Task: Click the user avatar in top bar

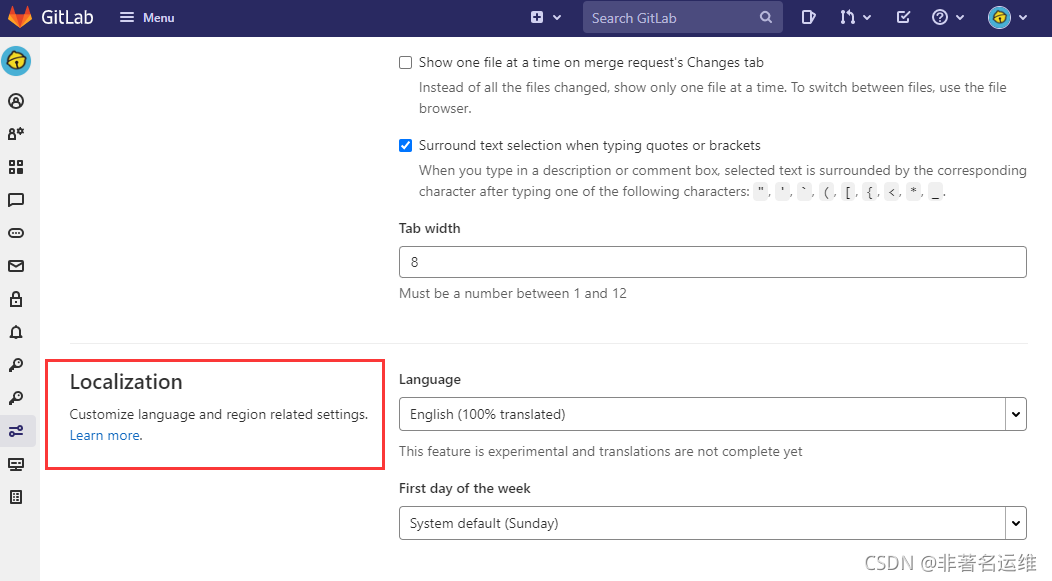Action: pyautogui.click(x=999, y=17)
